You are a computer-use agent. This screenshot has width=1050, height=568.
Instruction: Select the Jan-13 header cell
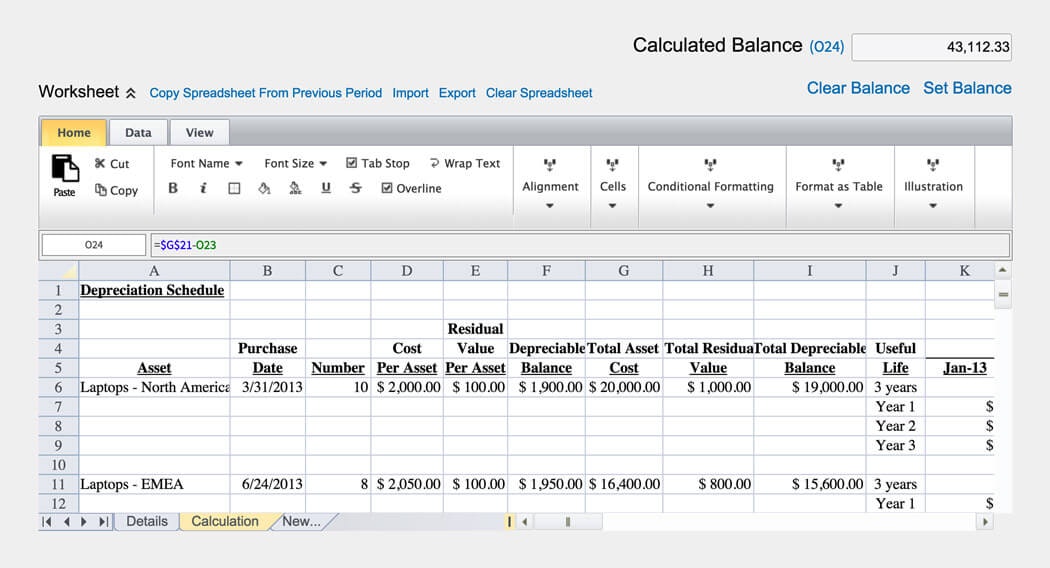coord(960,368)
